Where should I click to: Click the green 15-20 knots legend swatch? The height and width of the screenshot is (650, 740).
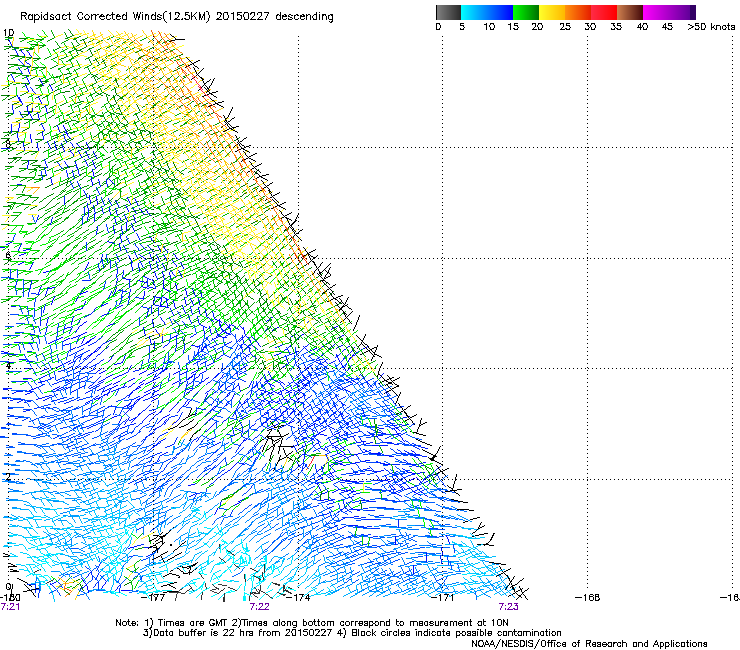coord(526,12)
